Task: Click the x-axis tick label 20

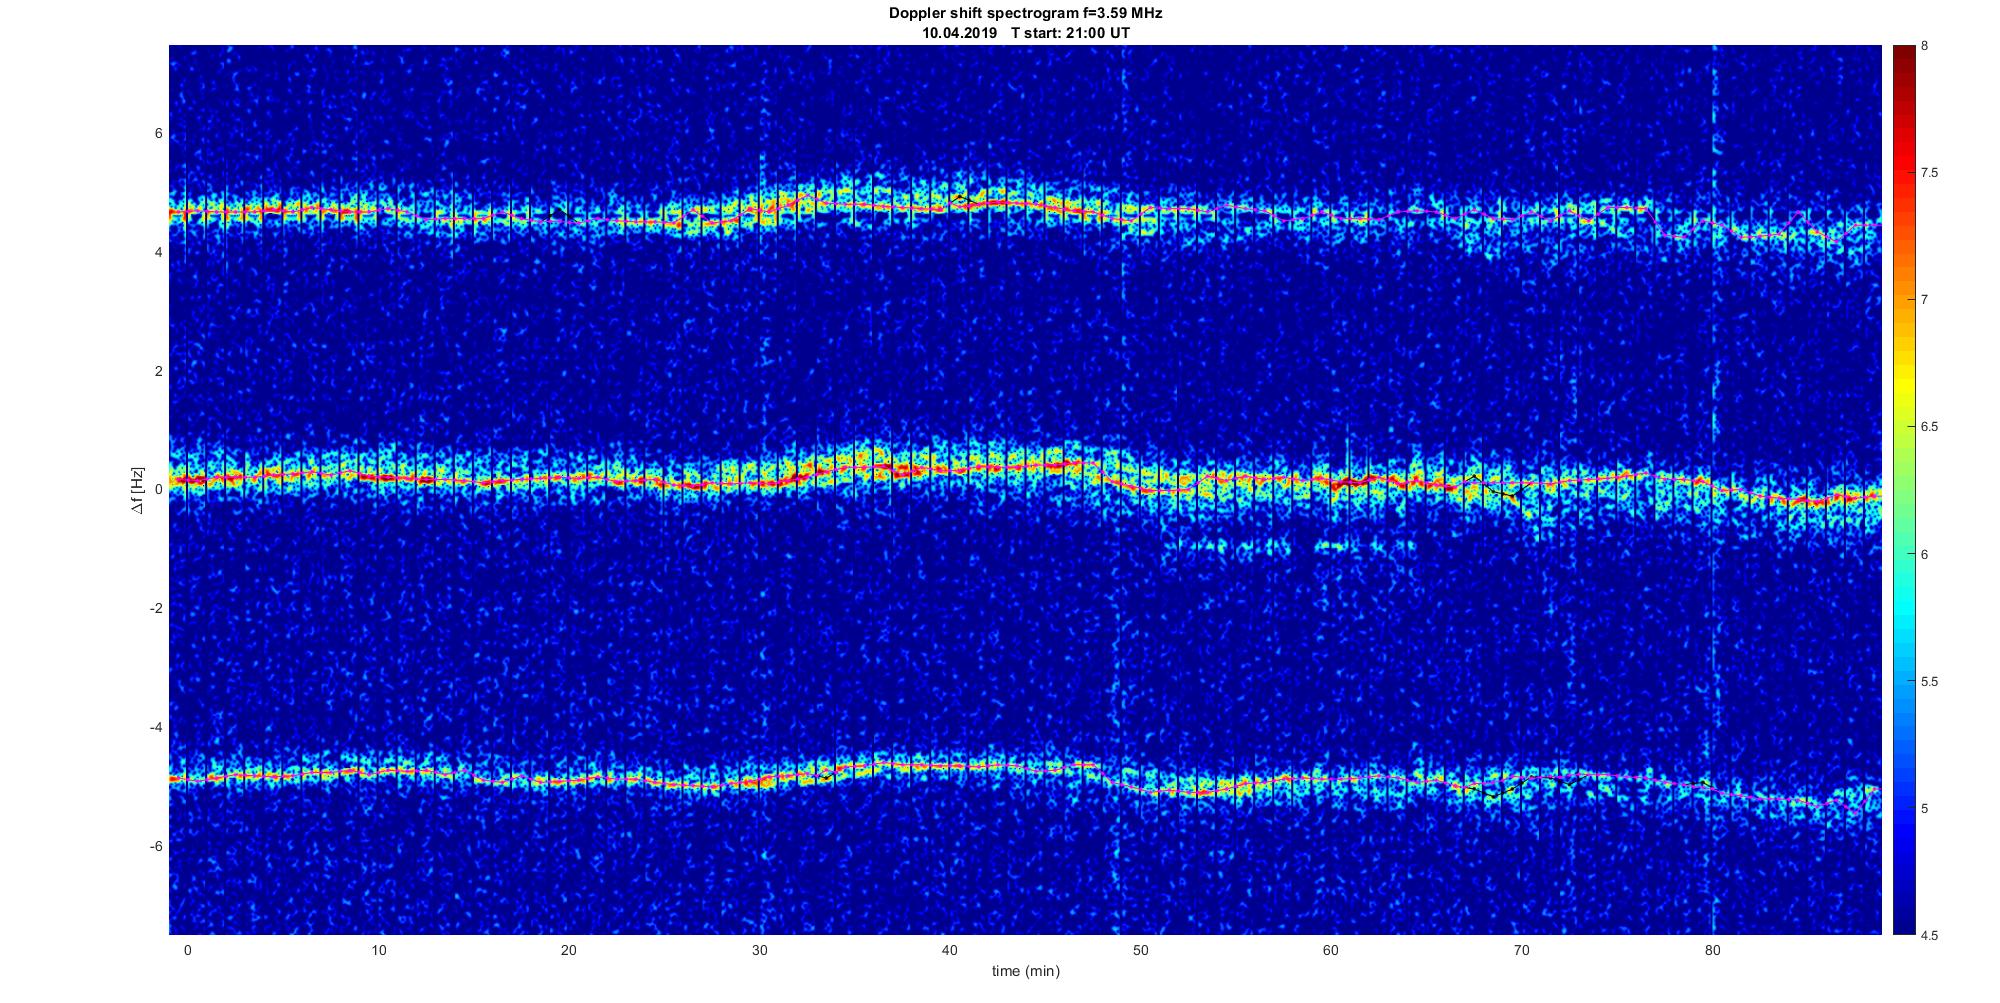Action: [568, 949]
